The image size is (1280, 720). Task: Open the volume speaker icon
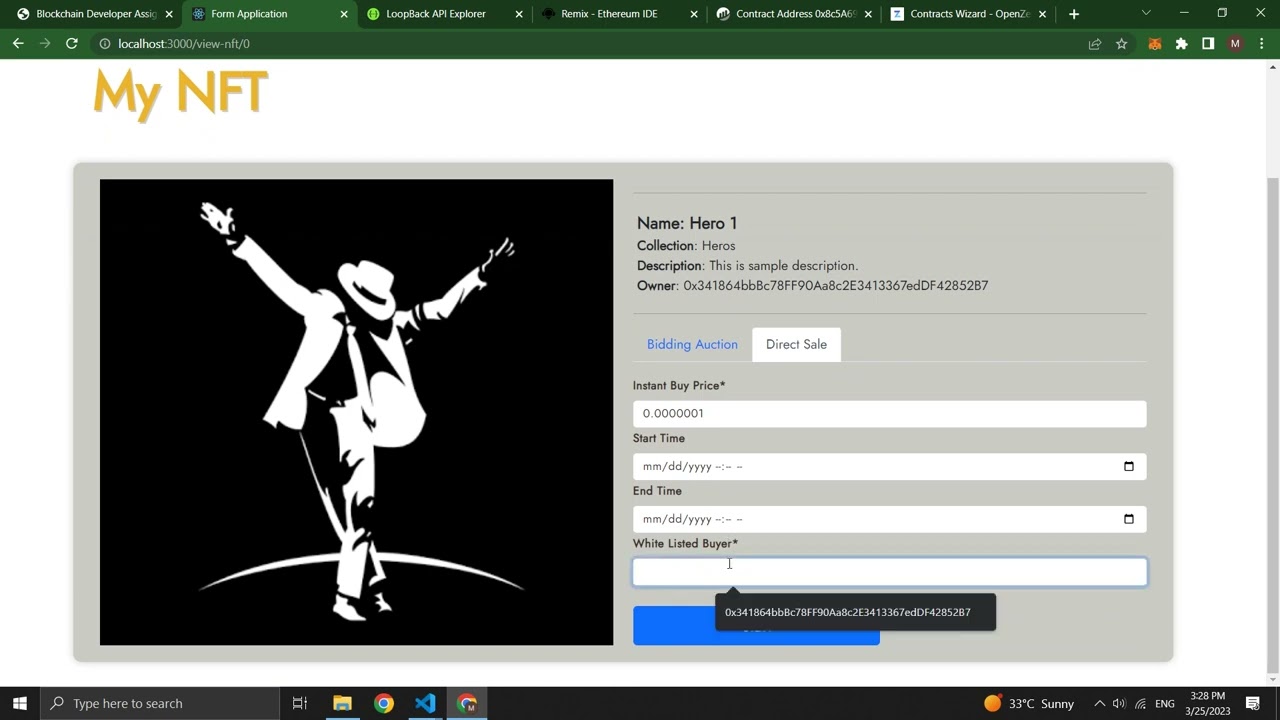click(1119, 703)
